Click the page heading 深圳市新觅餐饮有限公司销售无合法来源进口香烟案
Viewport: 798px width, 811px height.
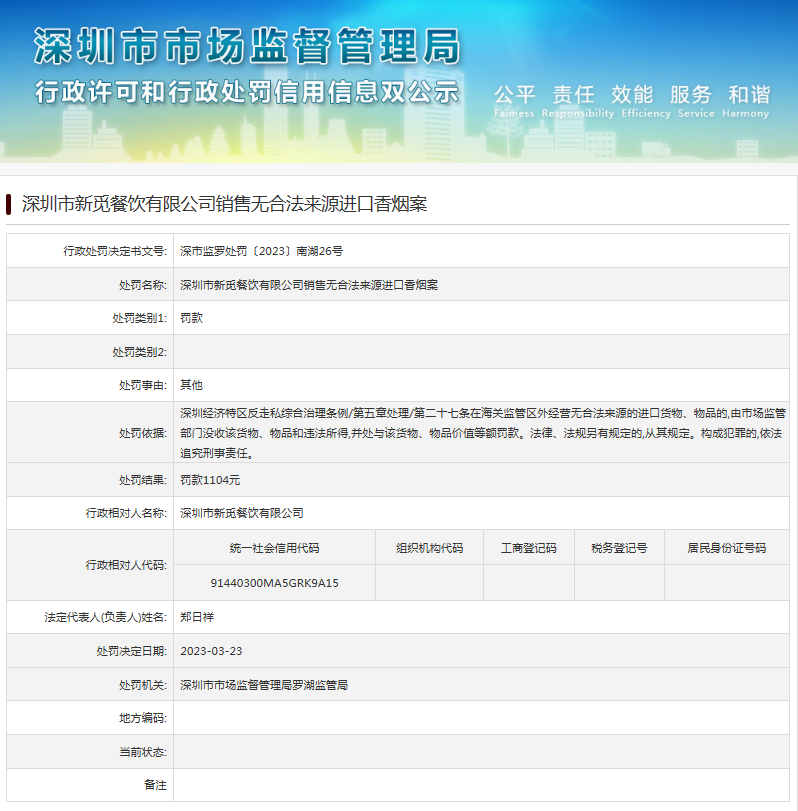pos(224,204)
